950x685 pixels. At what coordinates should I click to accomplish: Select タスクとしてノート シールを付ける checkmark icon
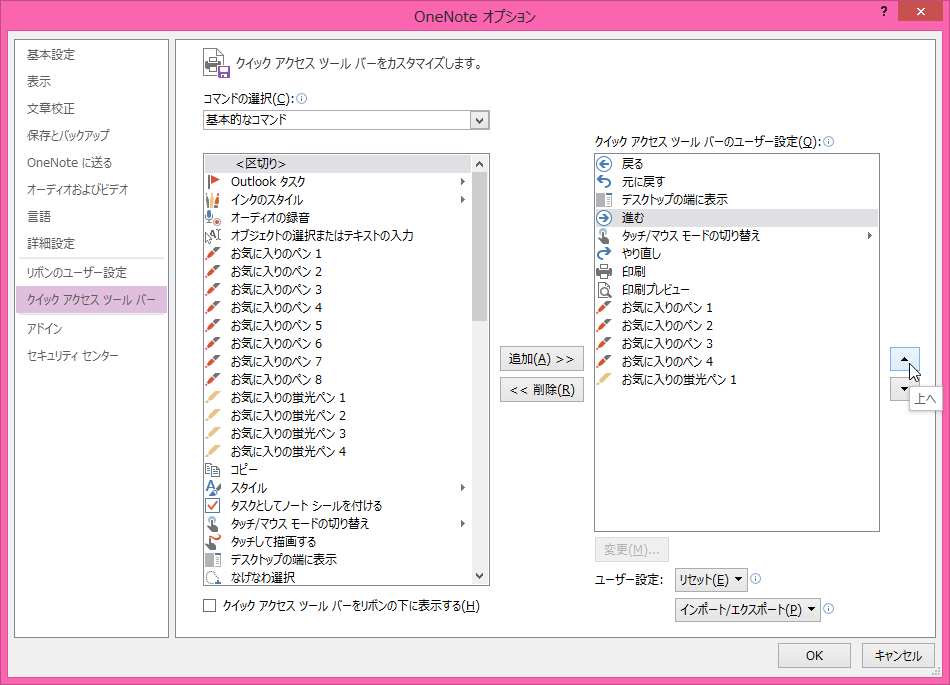tap(213, 505)
